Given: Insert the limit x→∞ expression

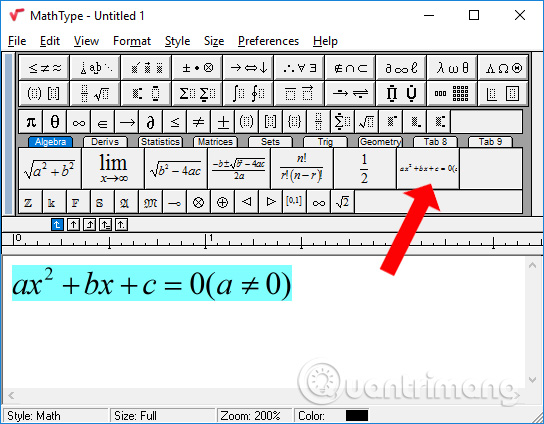Looking at the screenshot, I should (x=113, y=169).
